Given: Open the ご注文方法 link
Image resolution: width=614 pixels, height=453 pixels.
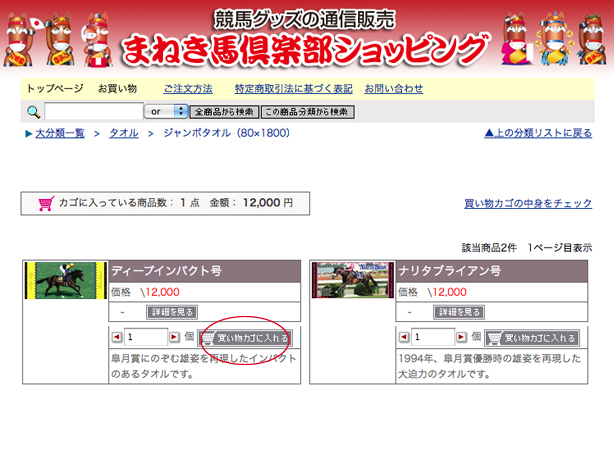Looking at the screenshot, I should click(188, 89).
